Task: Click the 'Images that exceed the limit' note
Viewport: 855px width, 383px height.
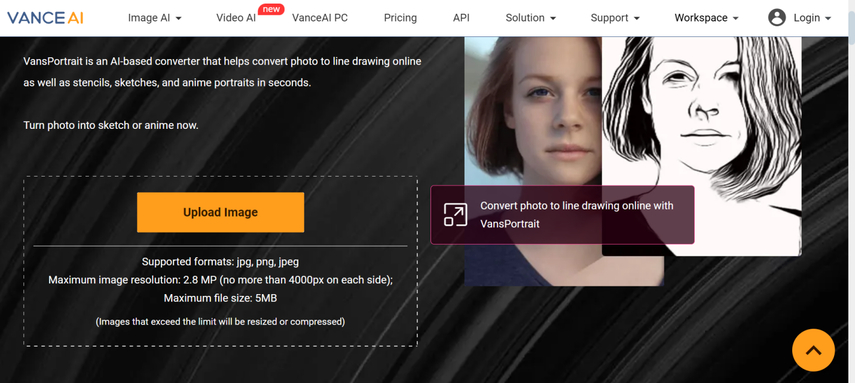Action: (x=220, y=321)
